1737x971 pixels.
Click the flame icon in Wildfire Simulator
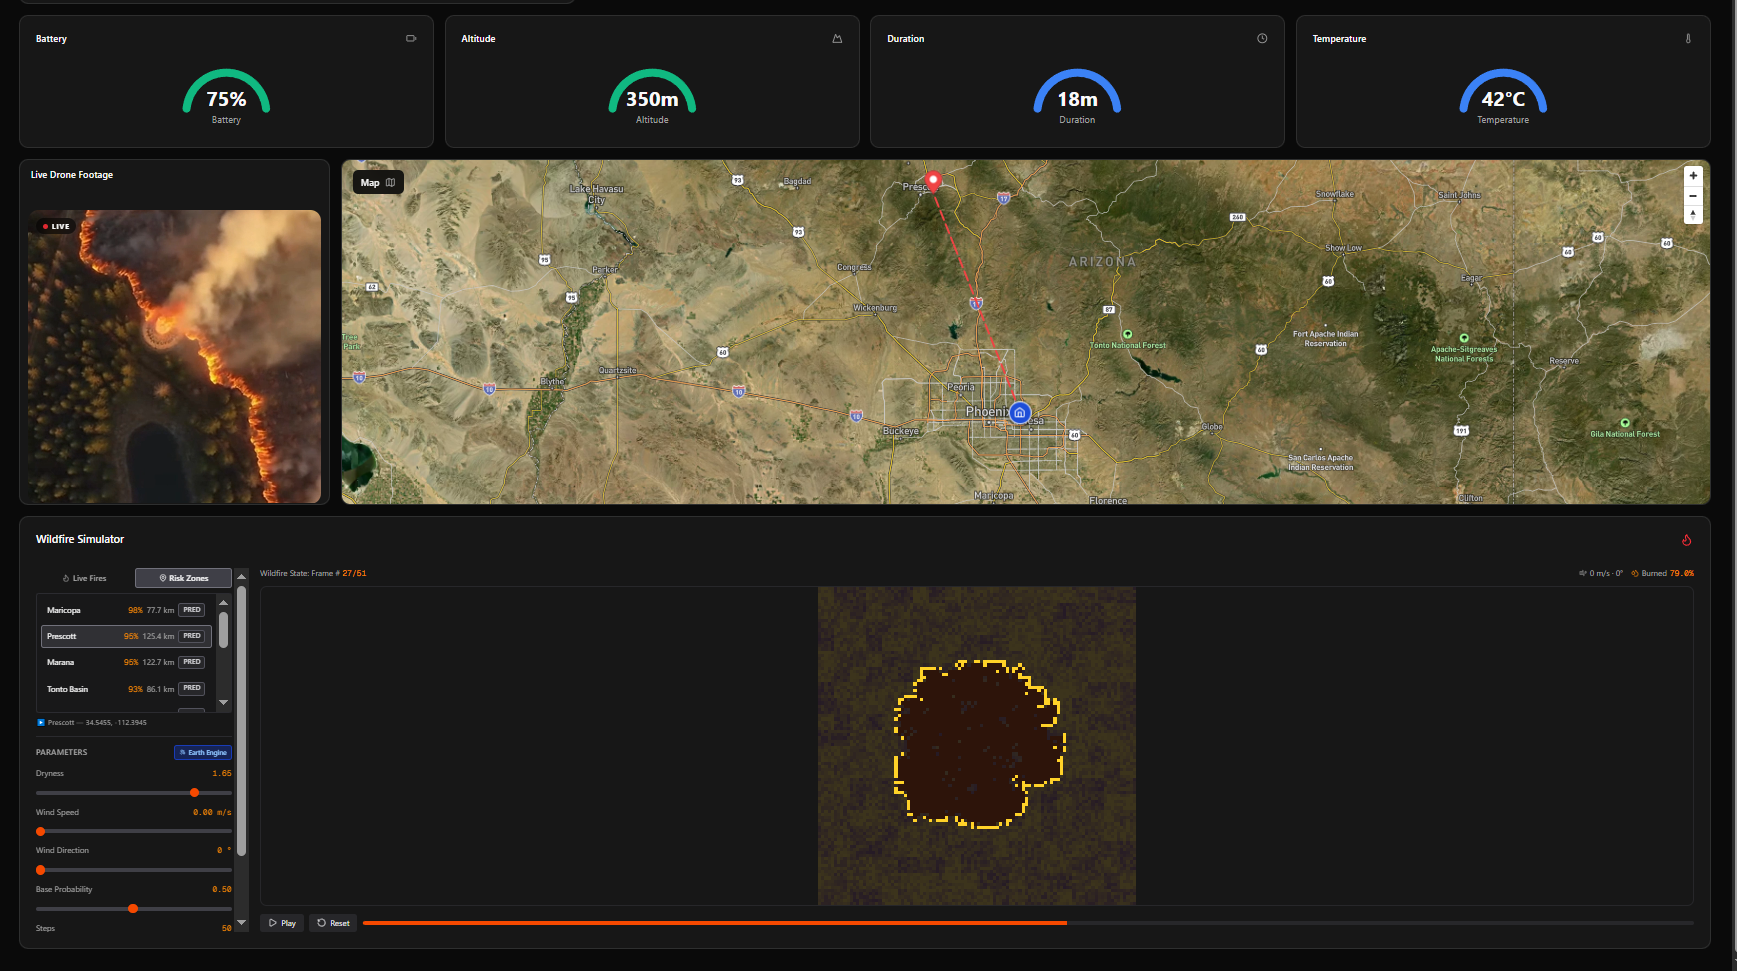(x=1686, y=540)
